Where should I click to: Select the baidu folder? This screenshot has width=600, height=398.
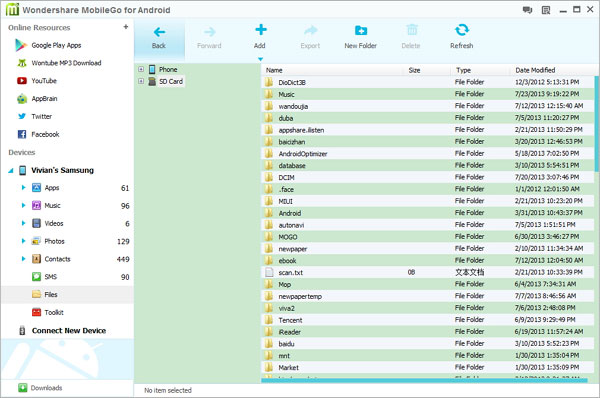(x=427, y=344)
